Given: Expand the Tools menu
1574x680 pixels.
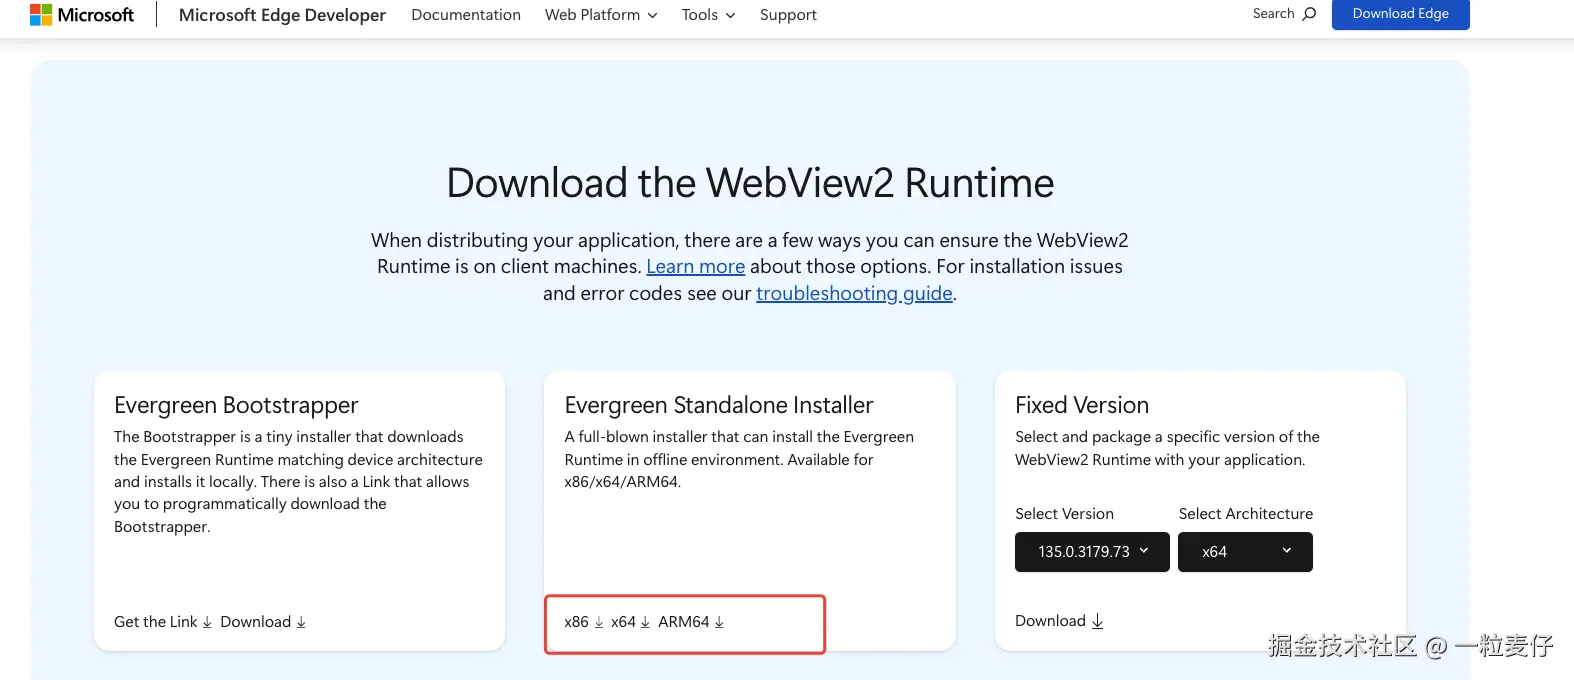Looking at the screenshot, I should point(708,15).
